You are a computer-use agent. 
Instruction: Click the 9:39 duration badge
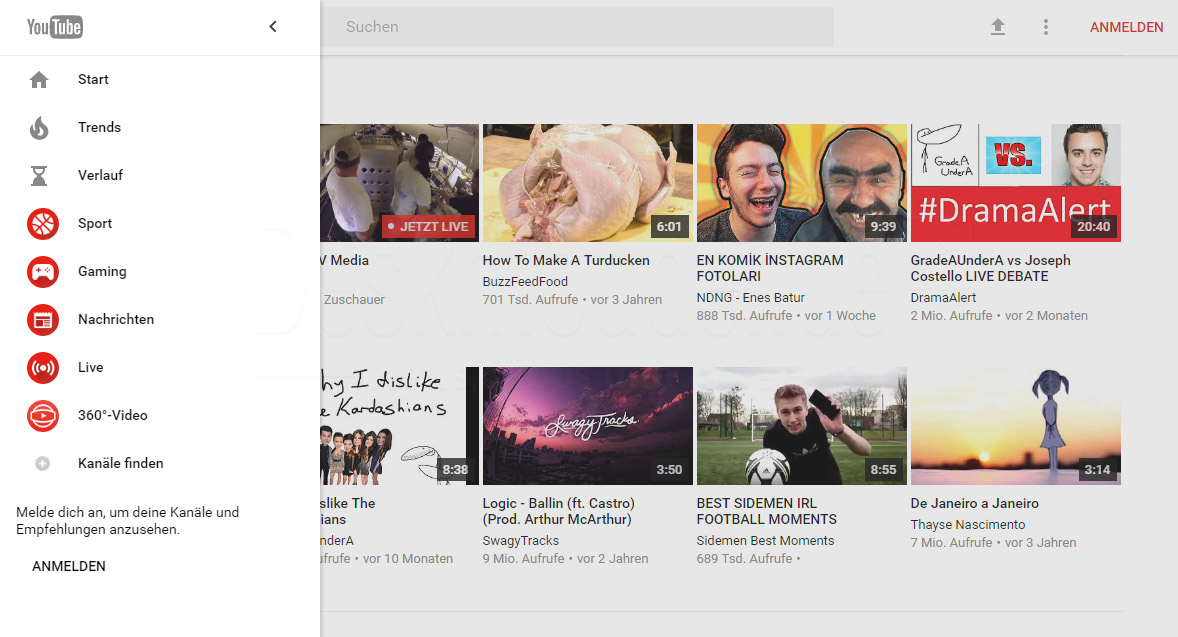pyautogui.click(x=883, y=227)
